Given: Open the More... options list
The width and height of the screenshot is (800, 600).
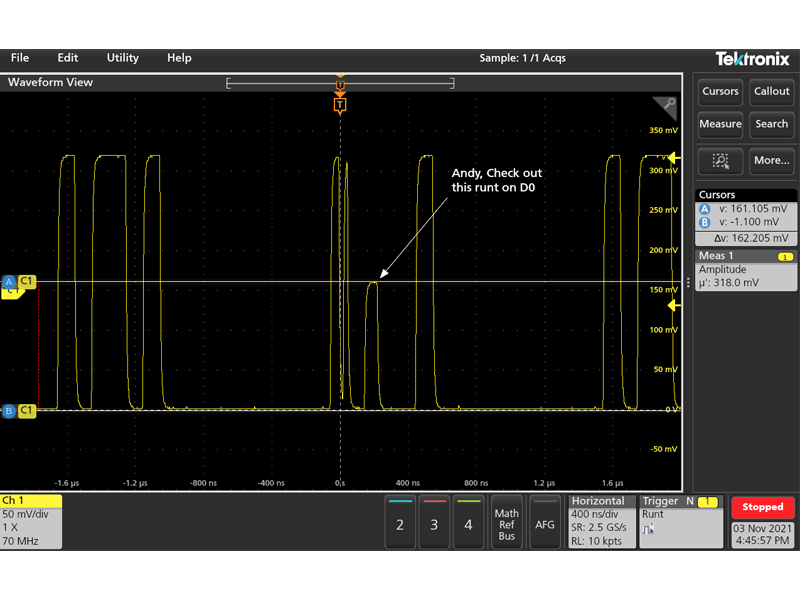Looking at the screenshot, I should point(771,159).
